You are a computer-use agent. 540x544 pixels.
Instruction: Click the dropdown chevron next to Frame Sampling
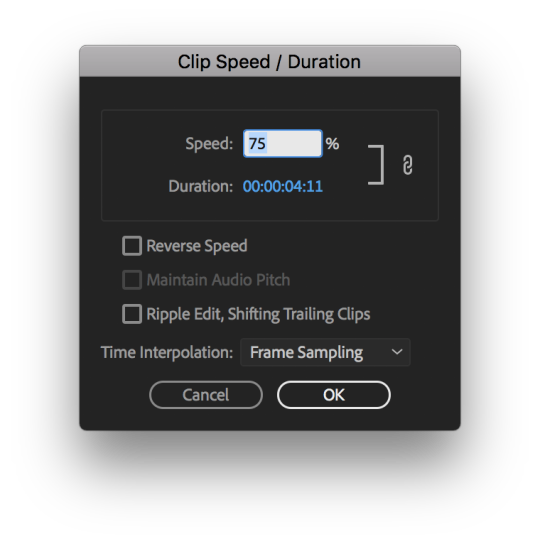397,352
